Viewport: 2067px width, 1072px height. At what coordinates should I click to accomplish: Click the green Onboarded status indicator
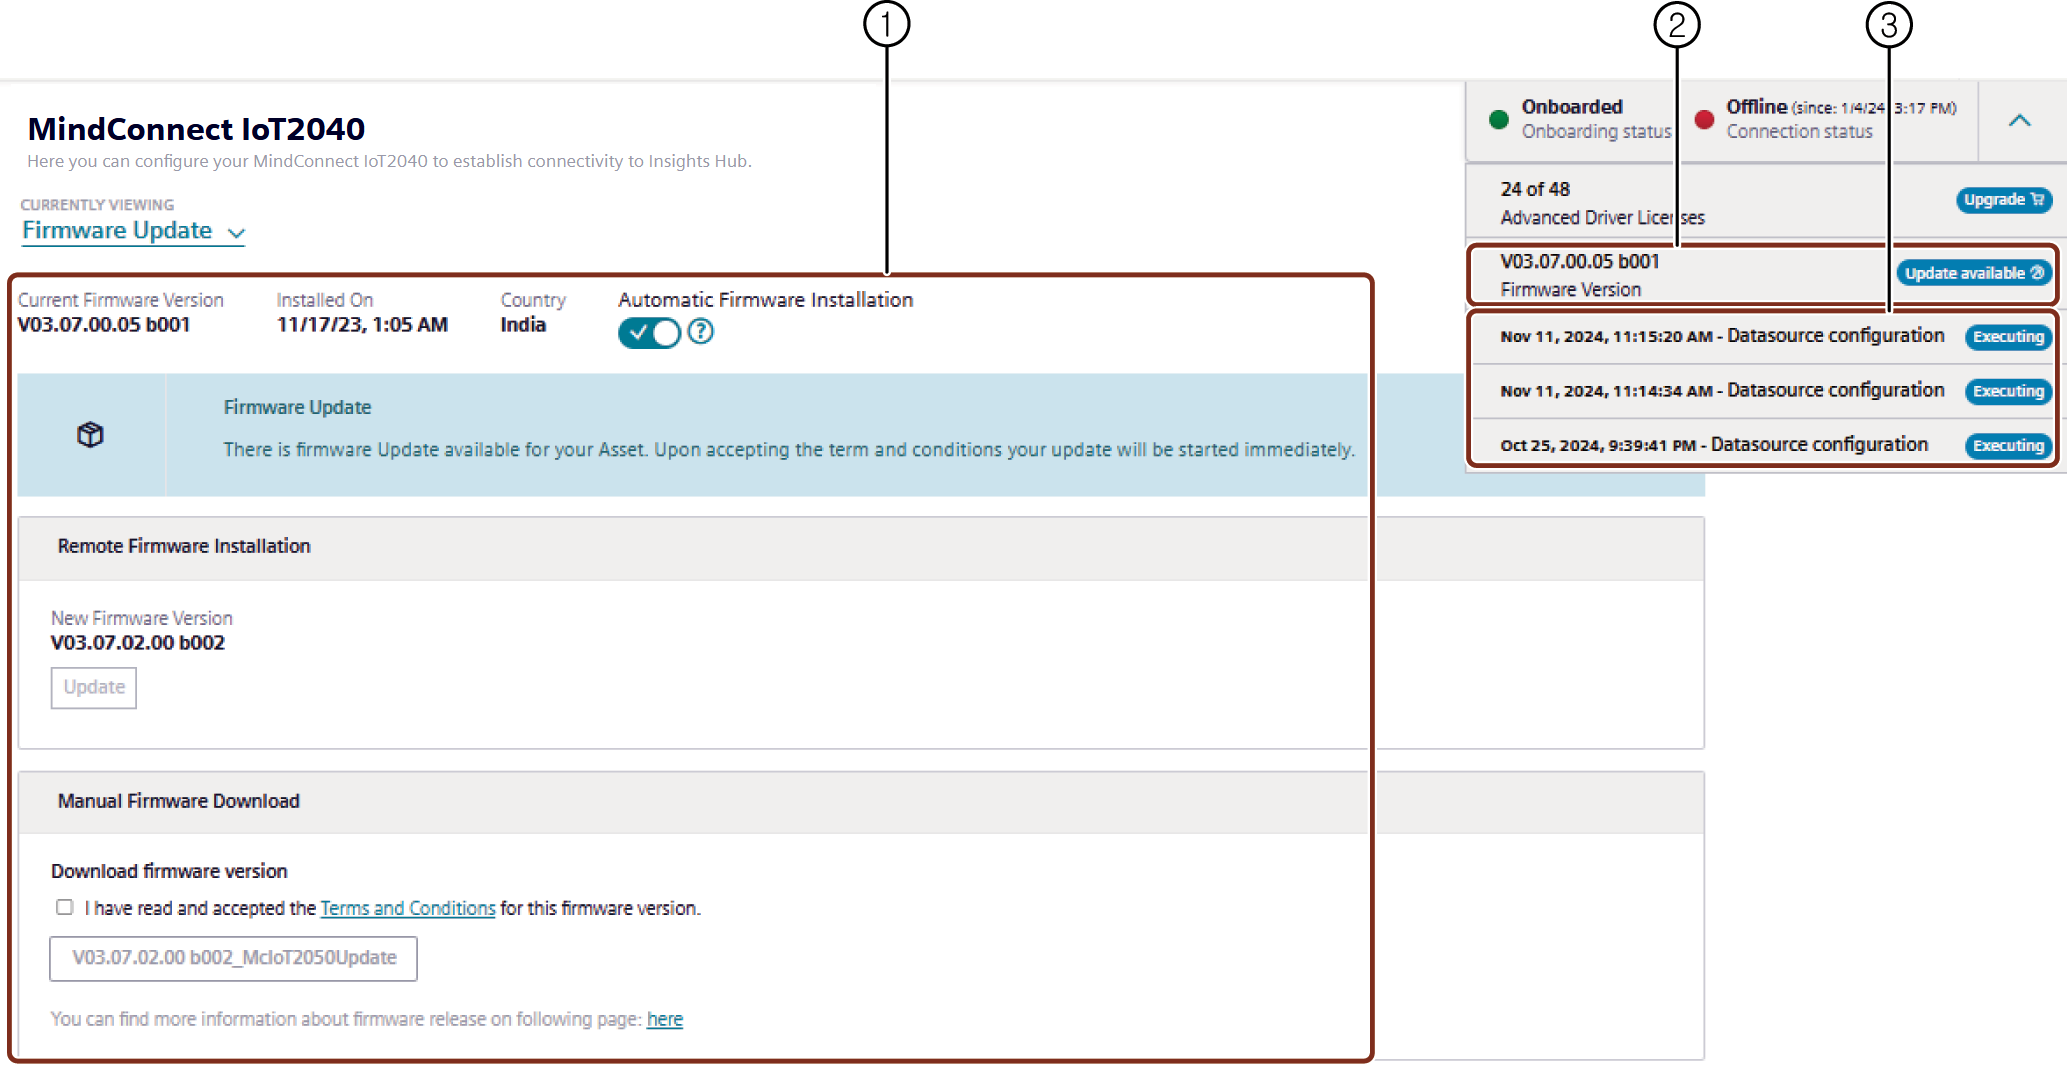pyautogui.click(x=1498, y=120)
